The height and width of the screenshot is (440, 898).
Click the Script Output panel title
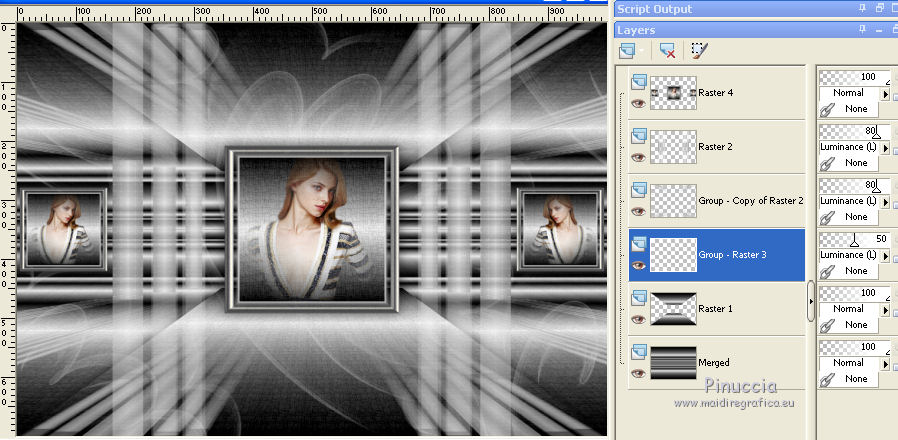tap(655, 9)
